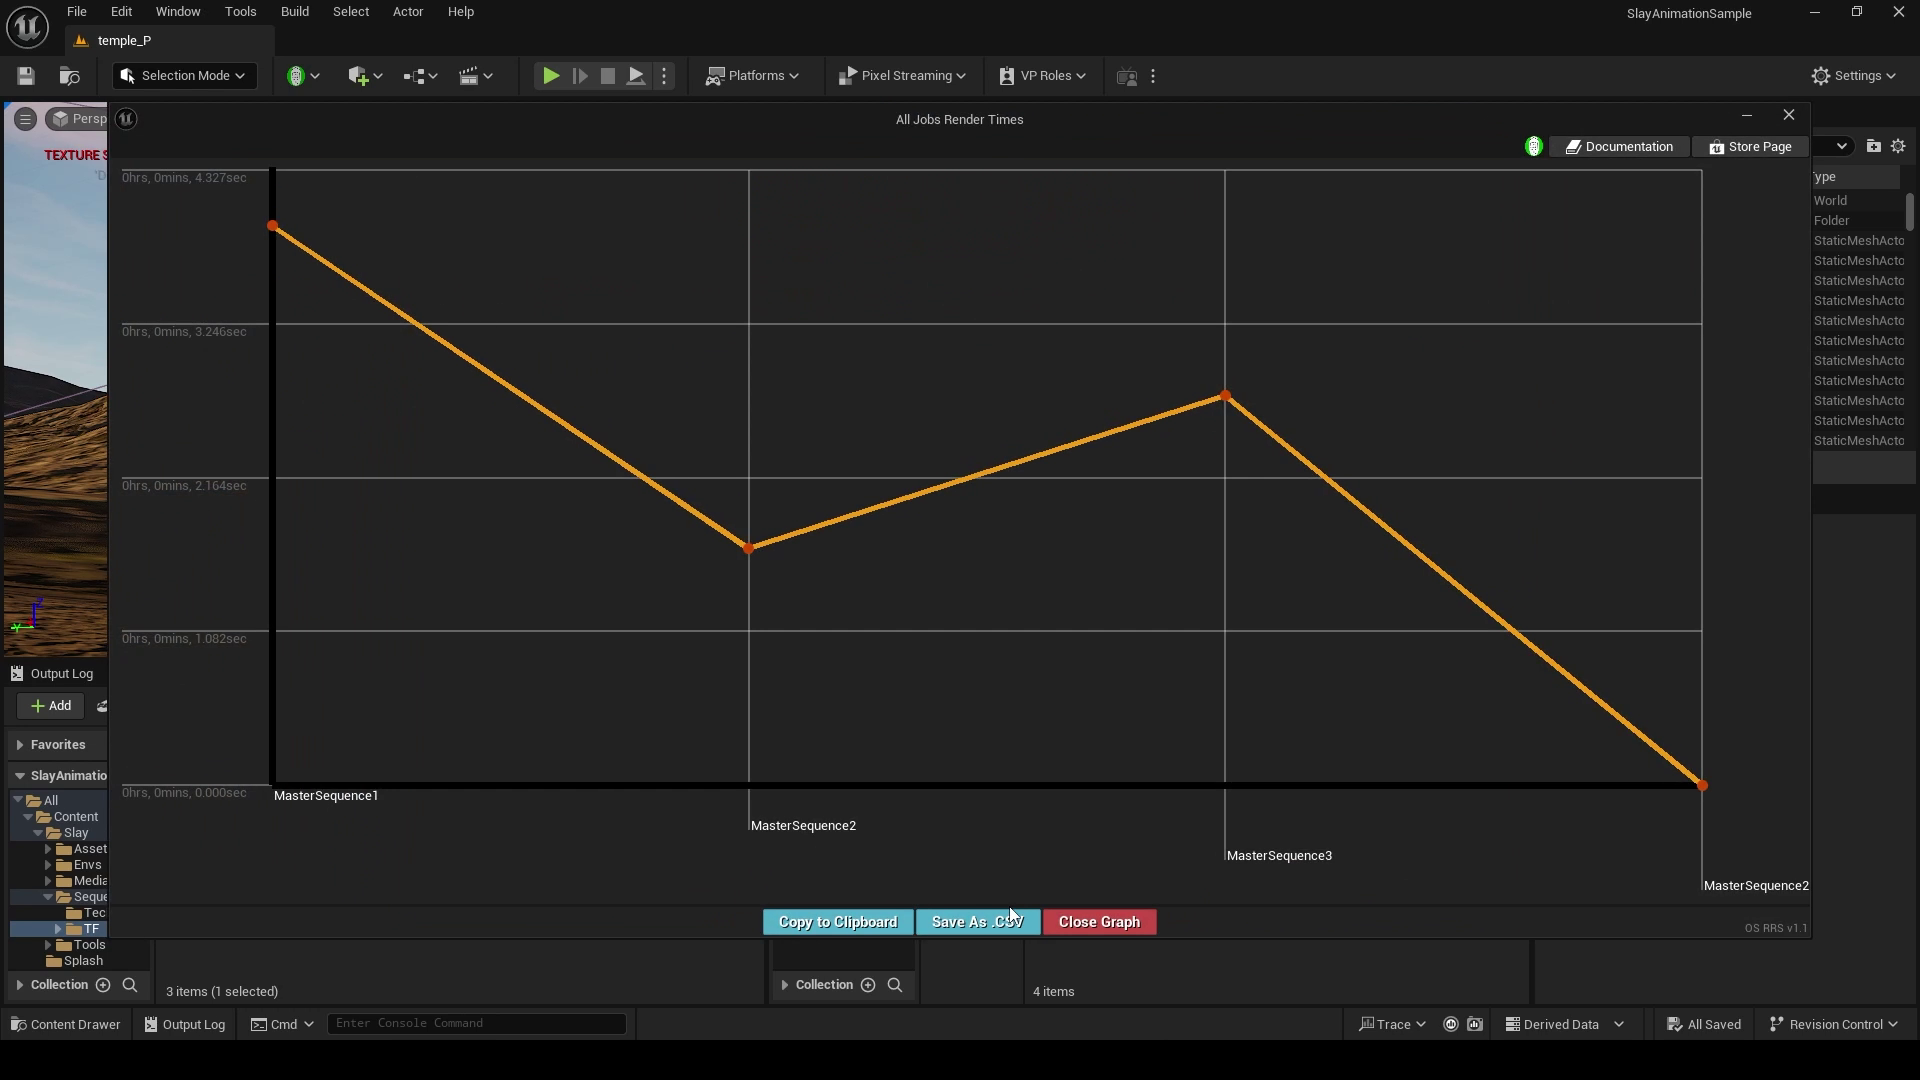Open the Blueprints node-graph toolbar icon
This screenshot has width=1920, height=1080.
420,76
